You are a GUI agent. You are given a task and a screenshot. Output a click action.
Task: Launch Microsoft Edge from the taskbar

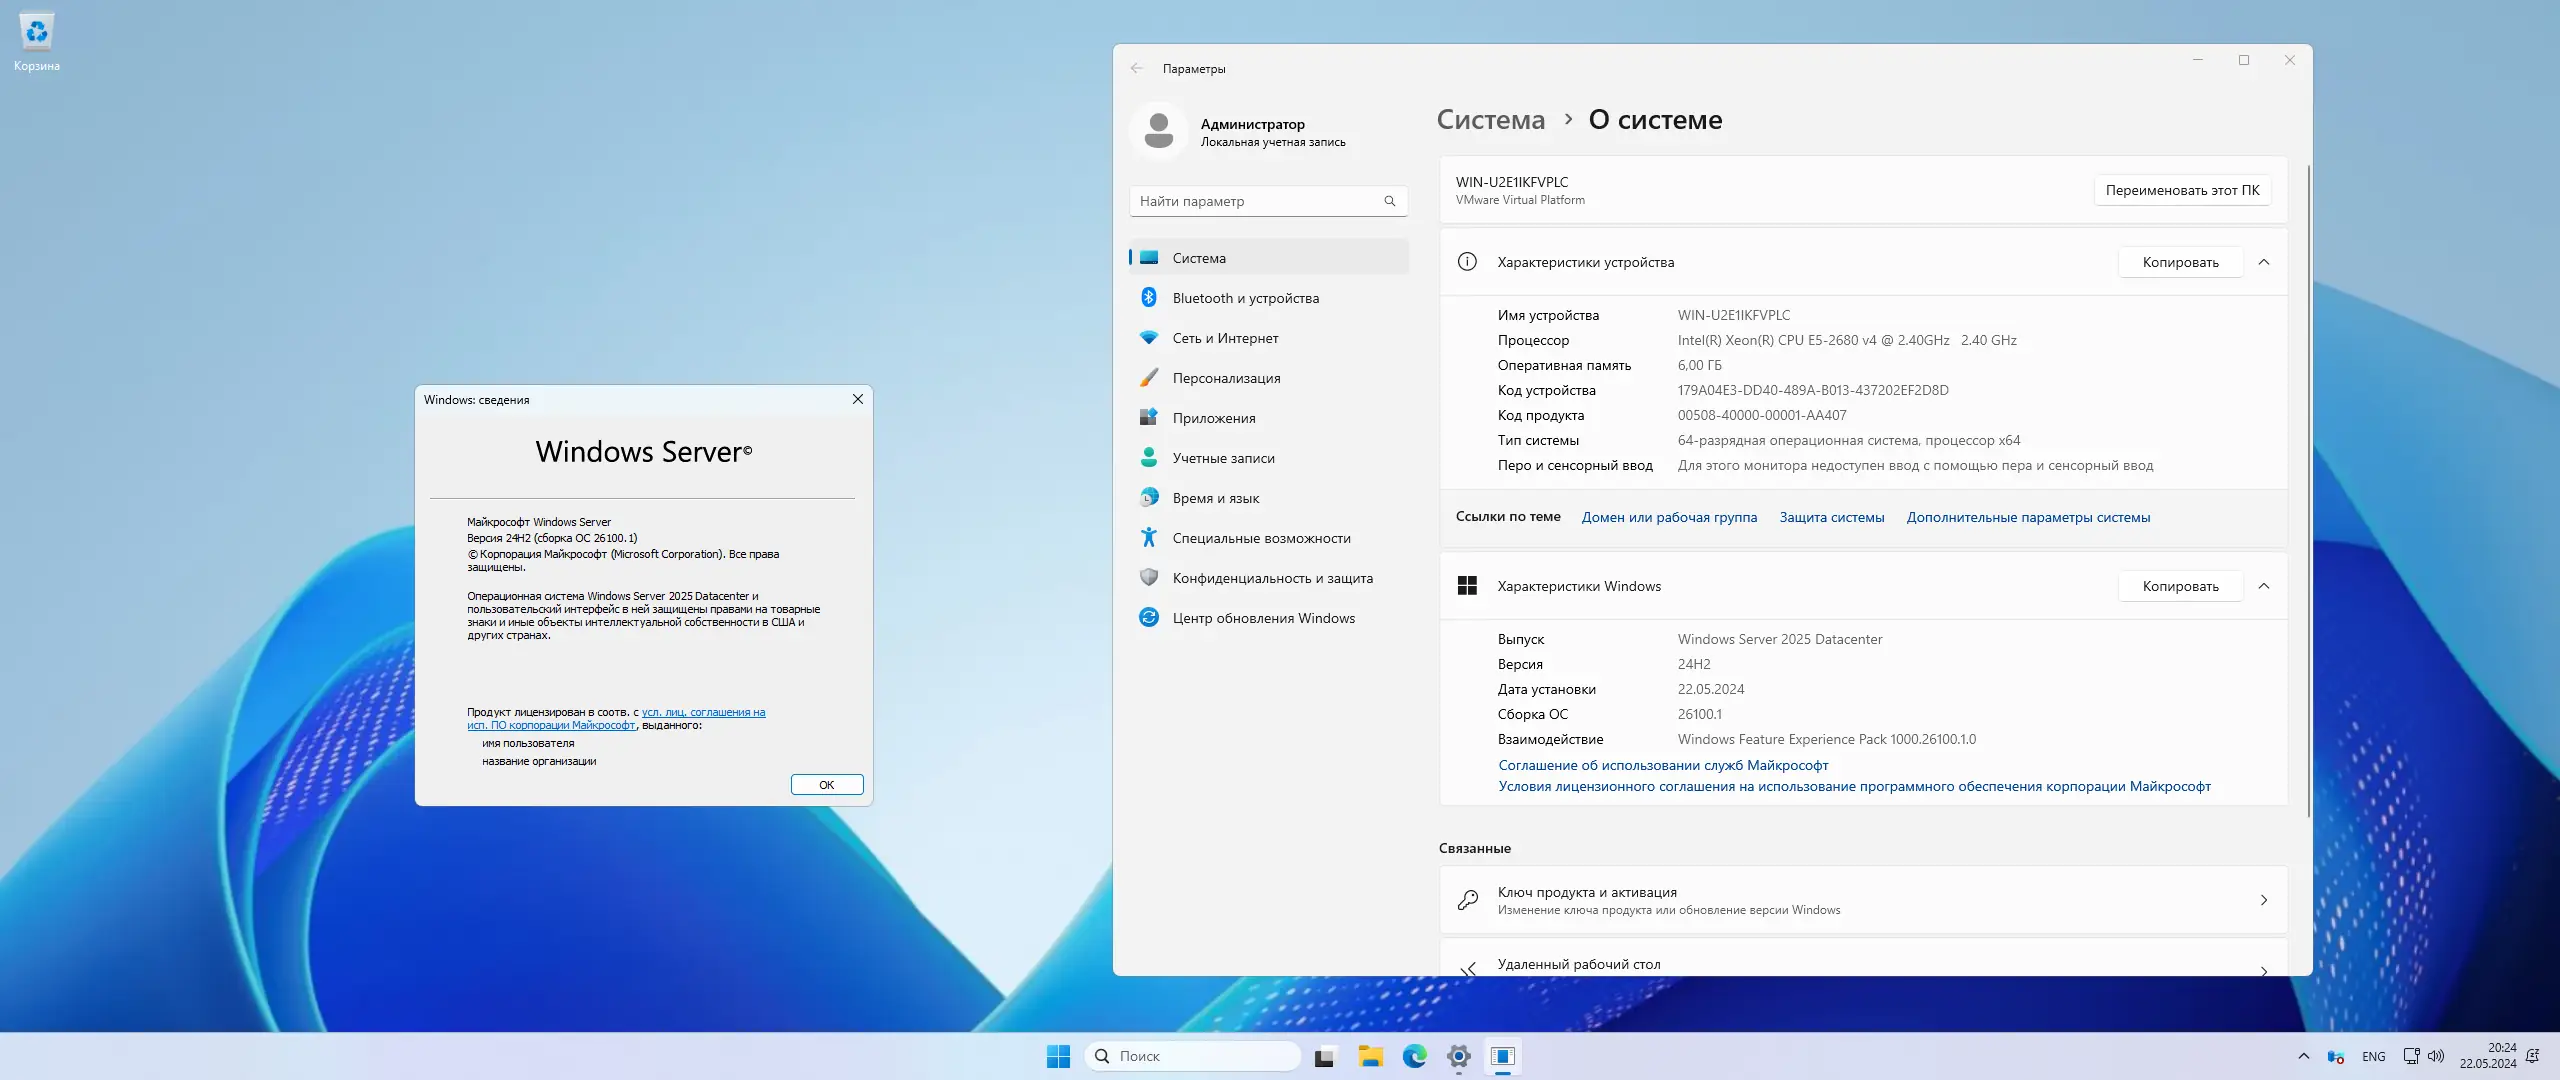1415,1056
